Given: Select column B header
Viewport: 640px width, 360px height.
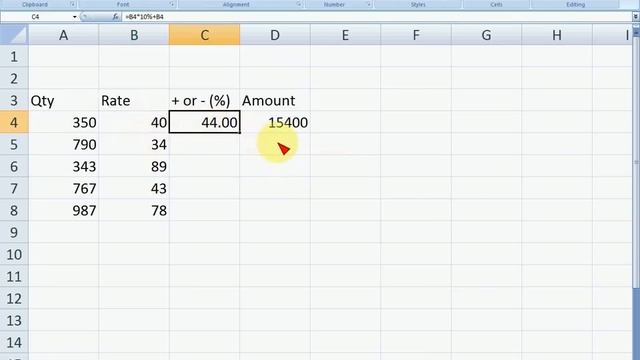Looking at the screenshot, I should [x=134, y=35].
